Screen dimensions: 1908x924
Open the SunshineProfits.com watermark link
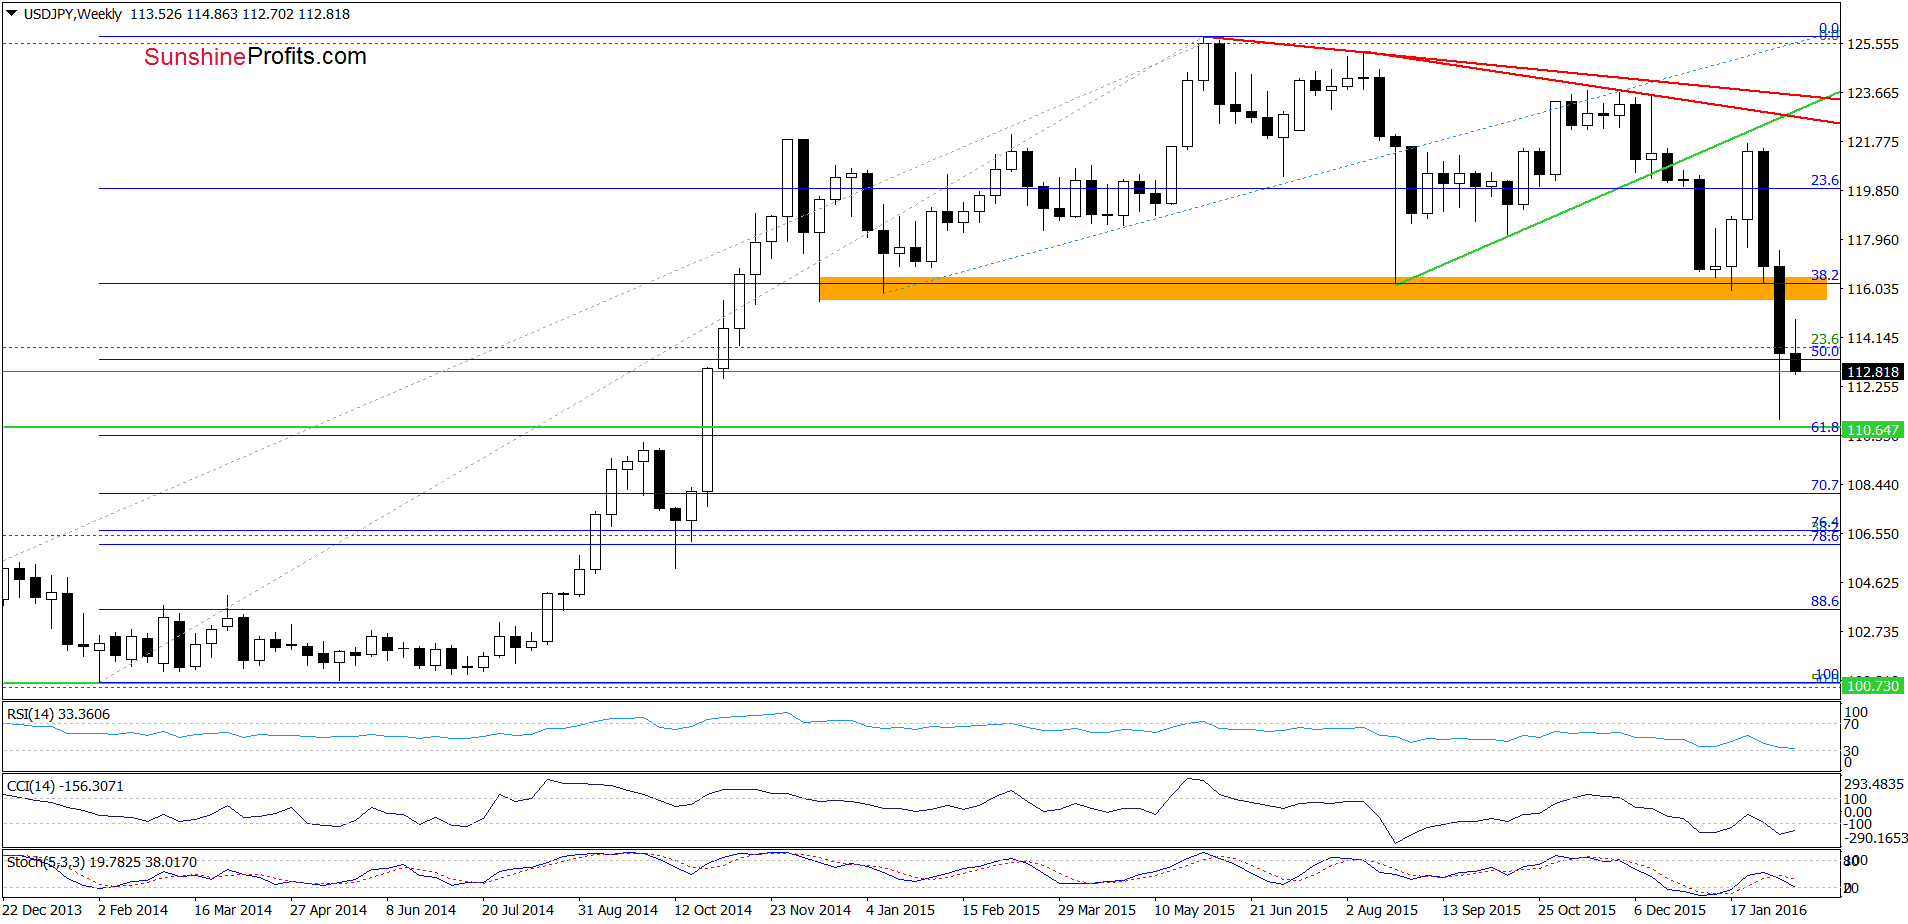pos(255,57)
